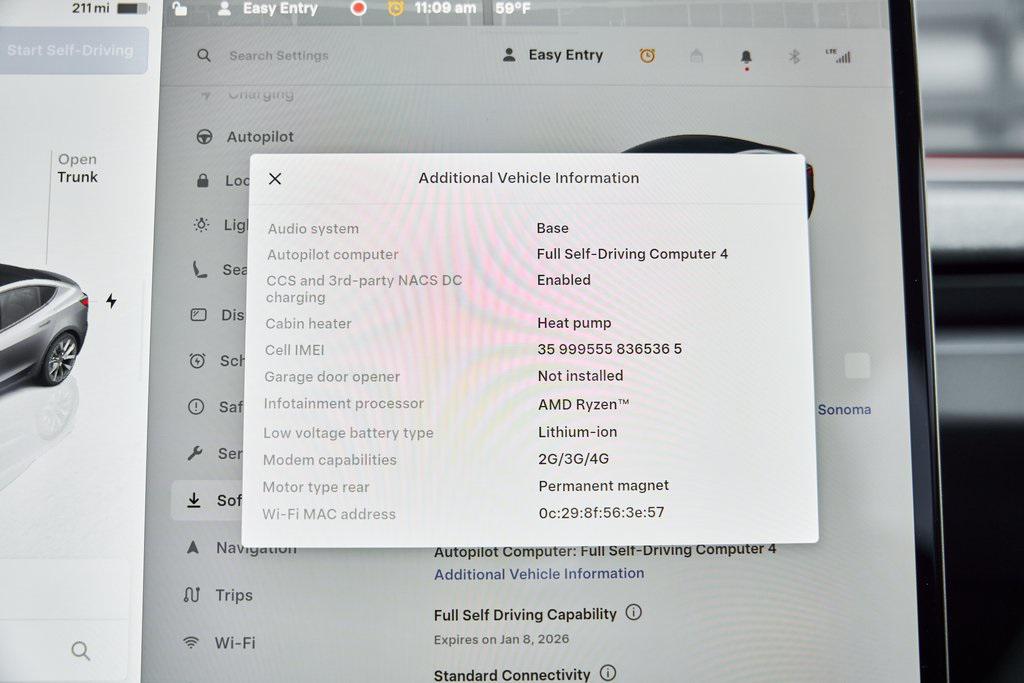Toggle the checkbox right of the dialog
Viewport: 1024px width, 683px height.
point(857,366)
